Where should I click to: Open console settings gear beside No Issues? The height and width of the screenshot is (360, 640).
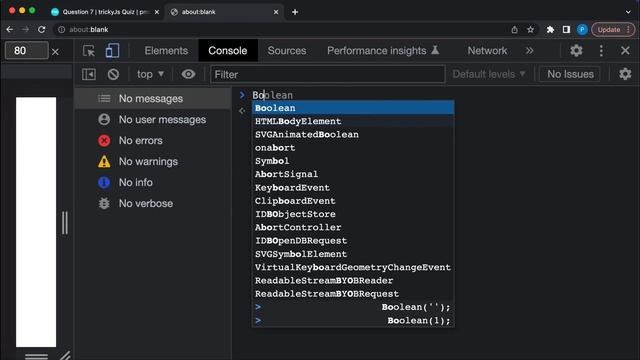click(x=625, y=74)
